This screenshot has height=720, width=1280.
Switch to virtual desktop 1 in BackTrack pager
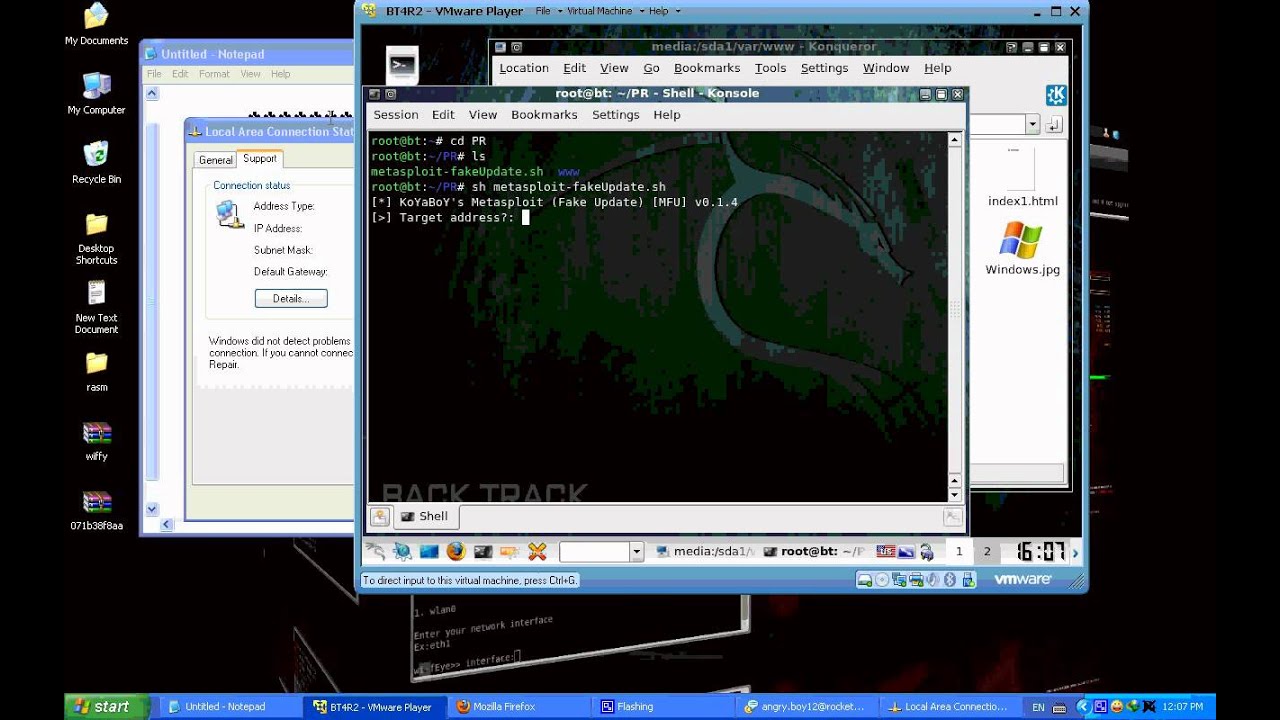point(959,551)
